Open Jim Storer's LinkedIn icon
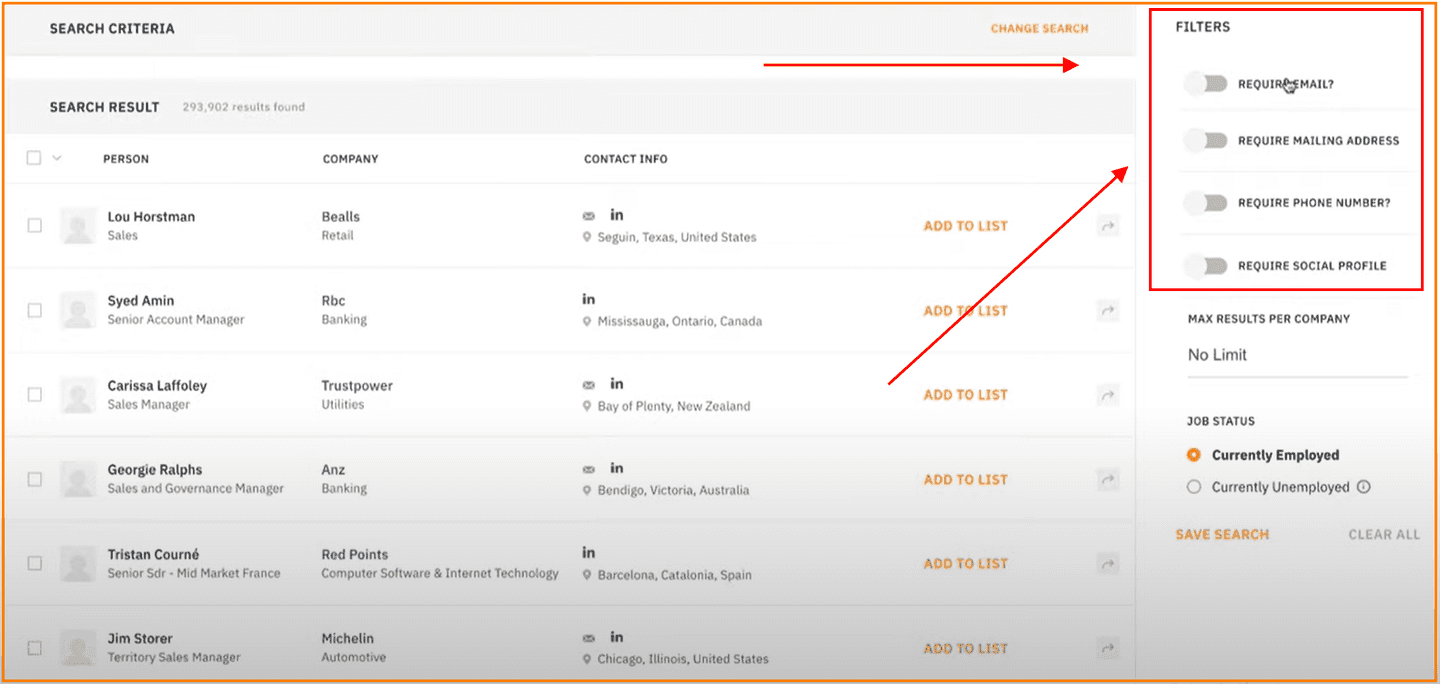This screenshot has width=1440, height=684. coord(616,636)
